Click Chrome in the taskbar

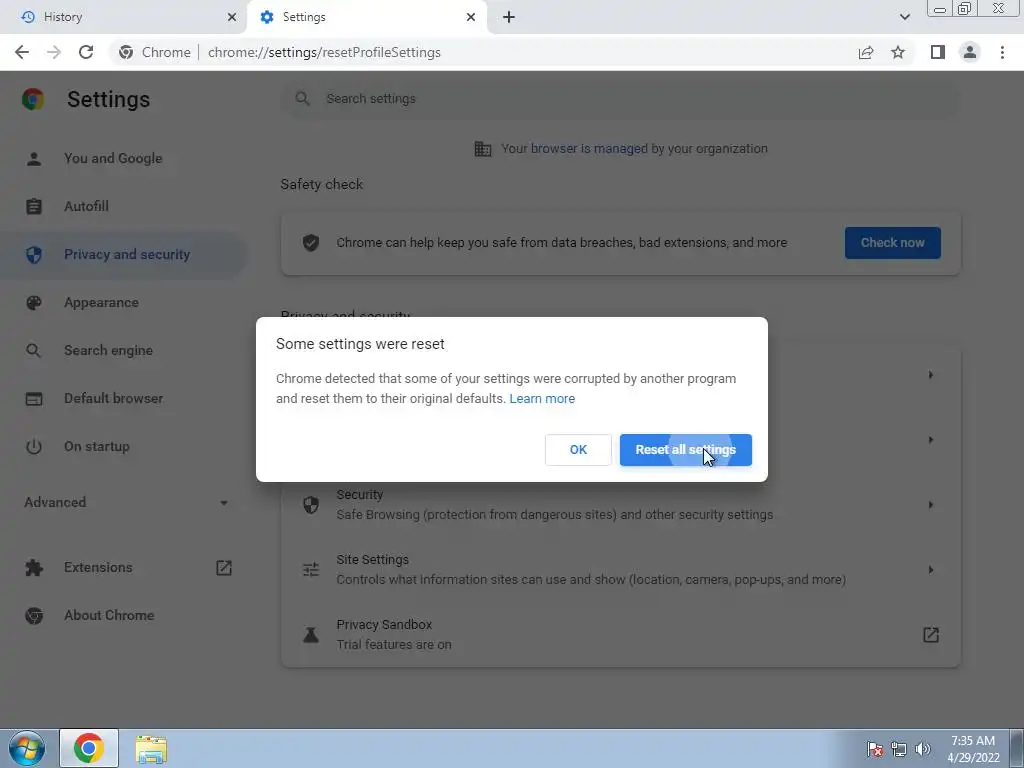pos(89,748)
